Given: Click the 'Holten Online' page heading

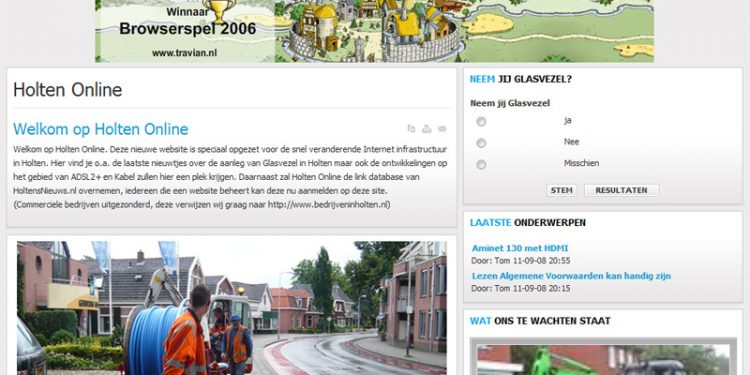Looking at the screenshot, I should coord(67,90).
